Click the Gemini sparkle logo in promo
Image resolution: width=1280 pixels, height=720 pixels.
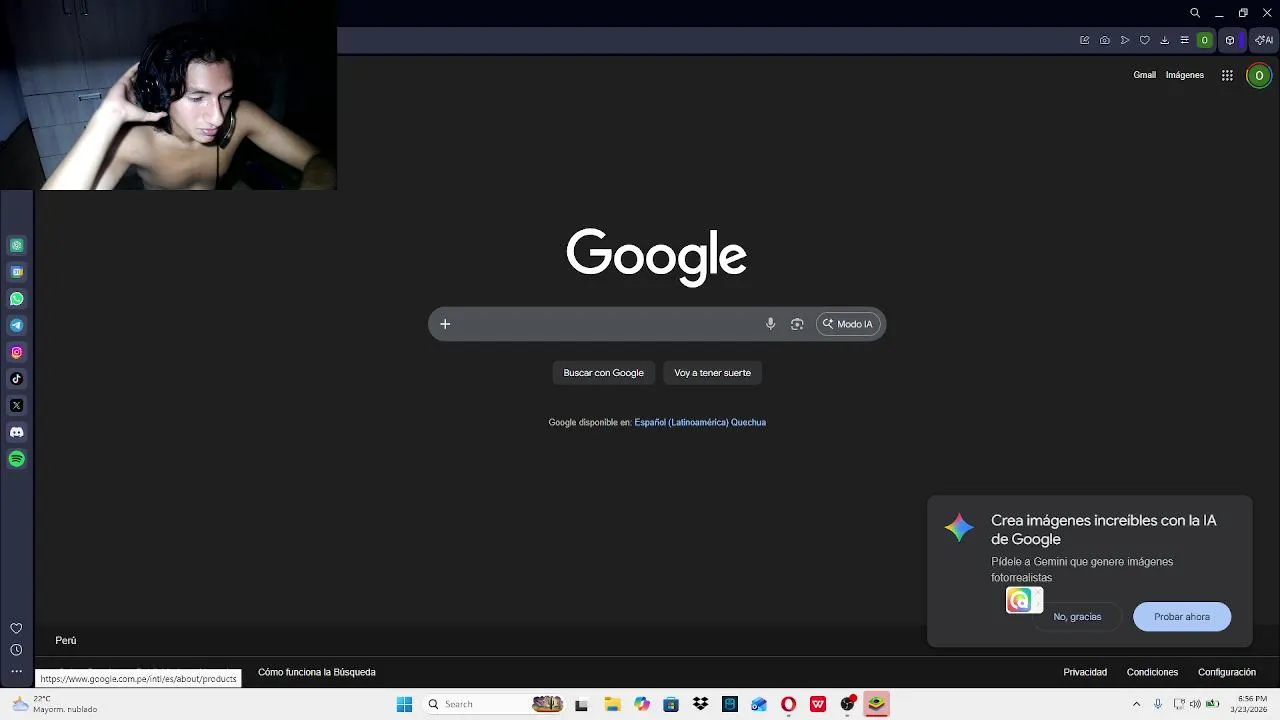click(959, 527)
